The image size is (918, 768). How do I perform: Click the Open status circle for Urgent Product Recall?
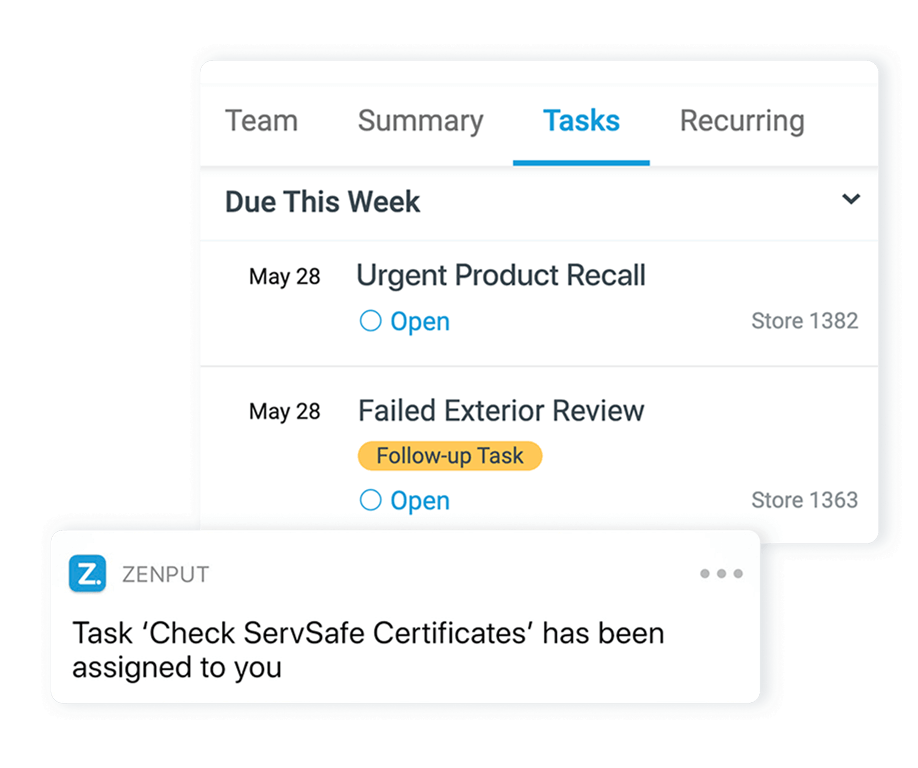tap(370, 321)
